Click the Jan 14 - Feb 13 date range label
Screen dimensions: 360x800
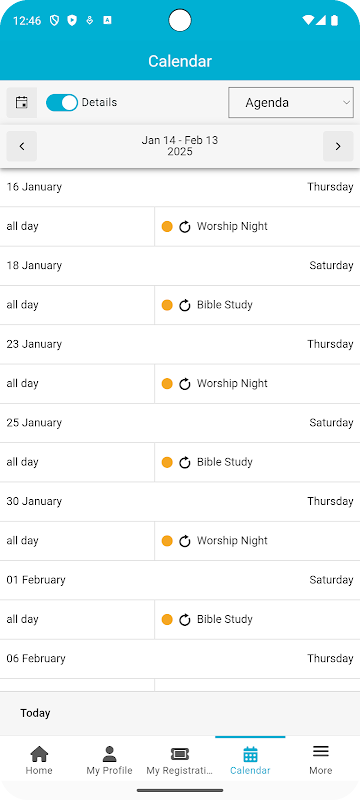pos(179,146)
